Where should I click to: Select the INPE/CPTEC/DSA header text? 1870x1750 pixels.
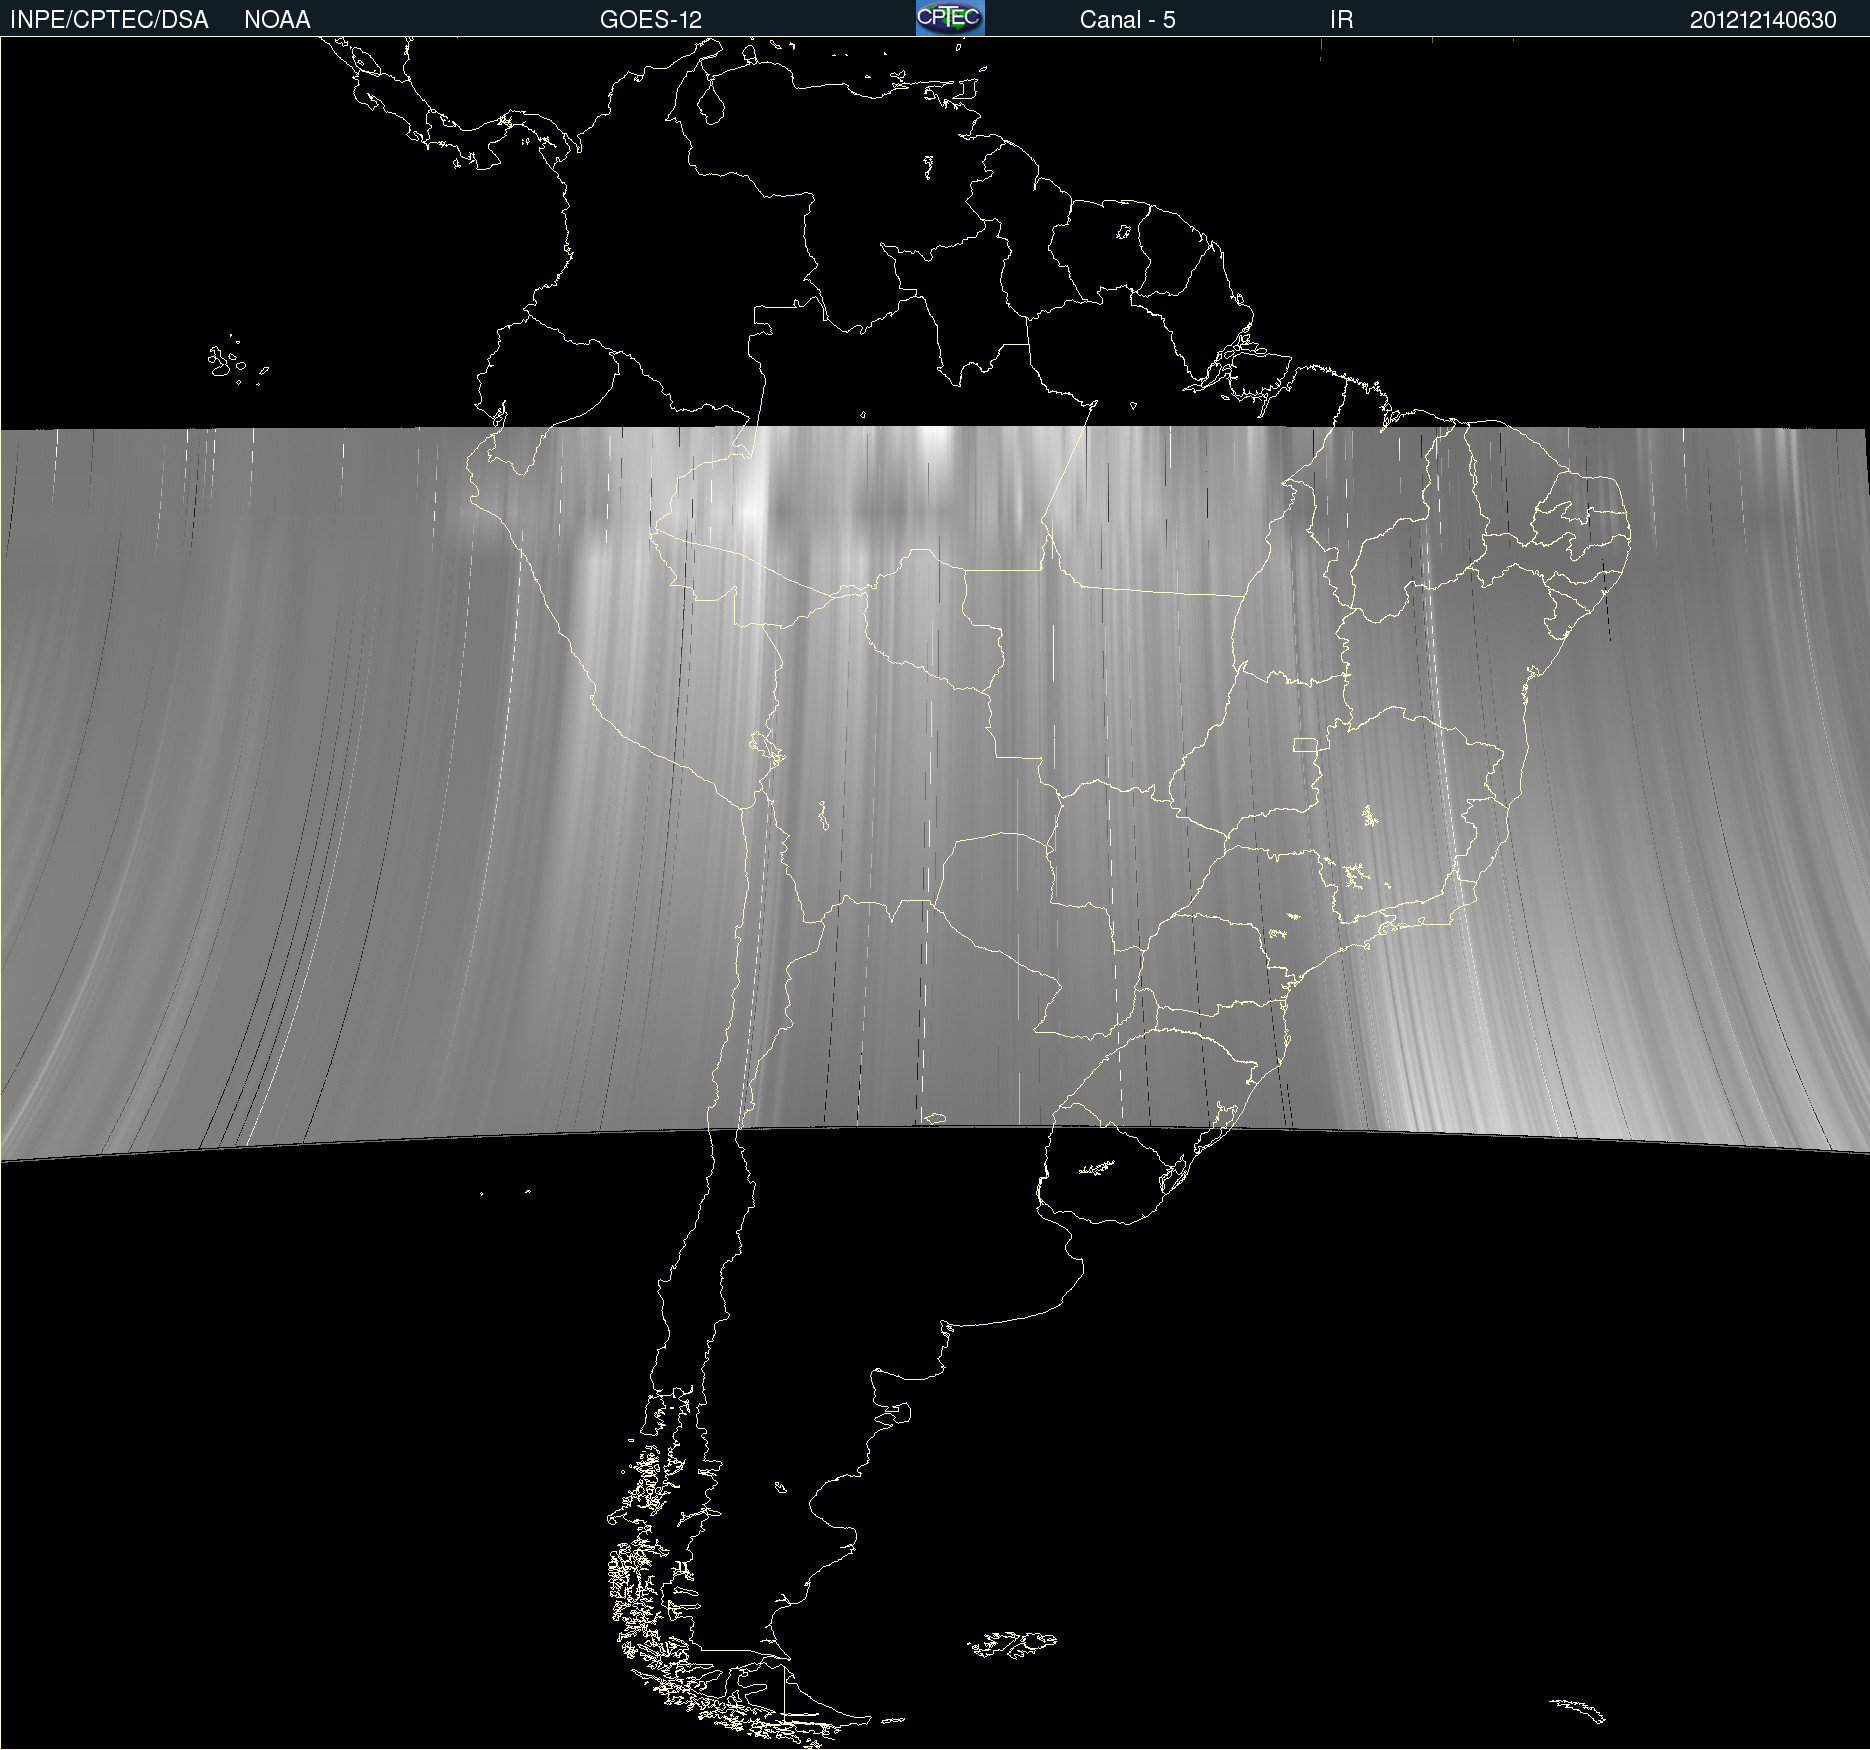point(109,20)
